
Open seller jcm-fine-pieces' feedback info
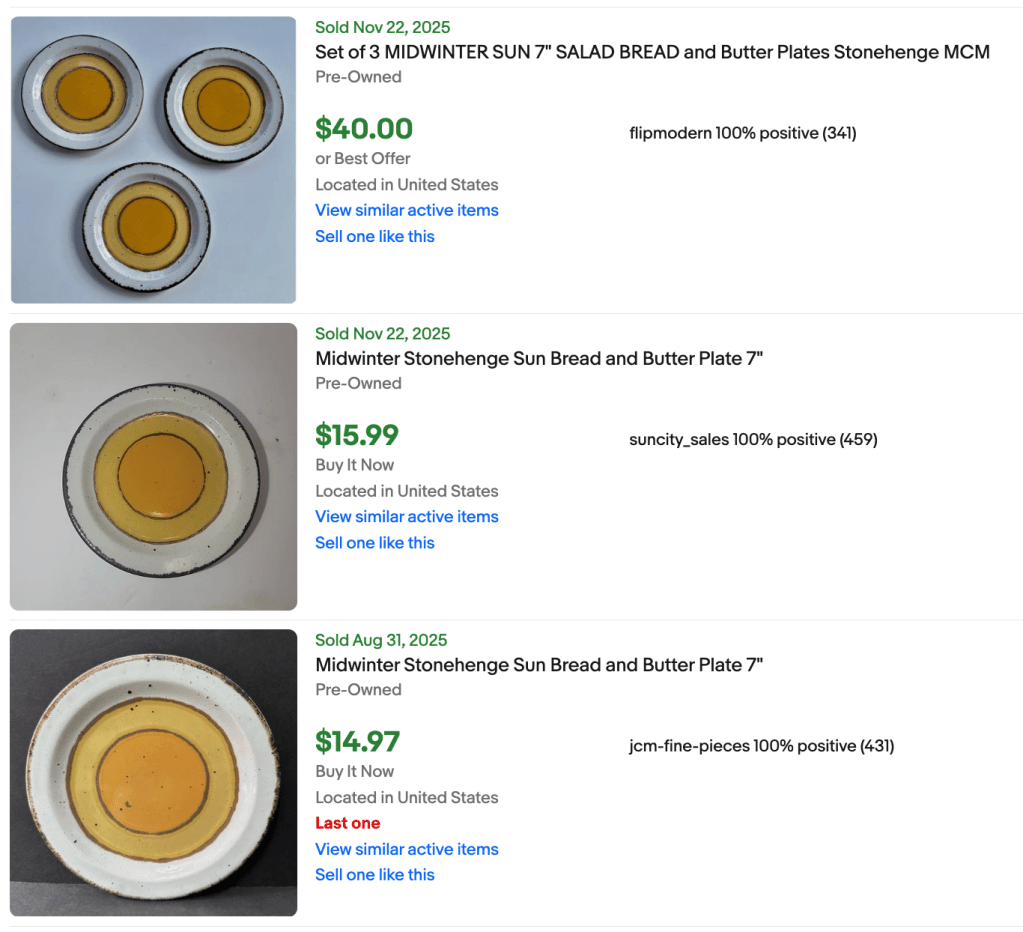tap(761, 746)
